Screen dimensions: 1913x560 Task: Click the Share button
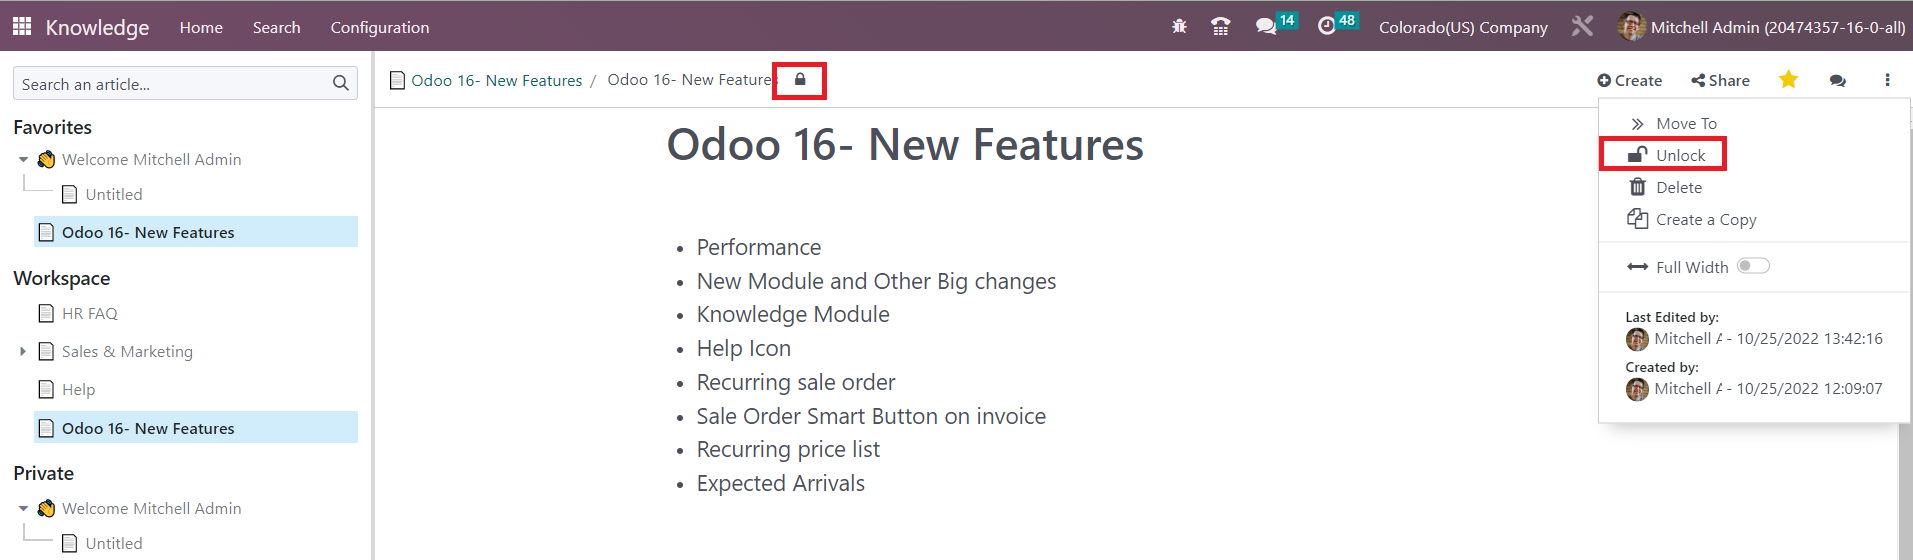tap(1720, 81)
